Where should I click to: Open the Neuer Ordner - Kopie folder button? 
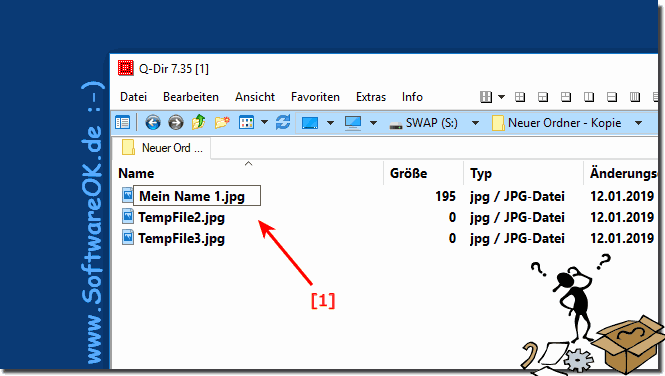[x=557, y=123]
